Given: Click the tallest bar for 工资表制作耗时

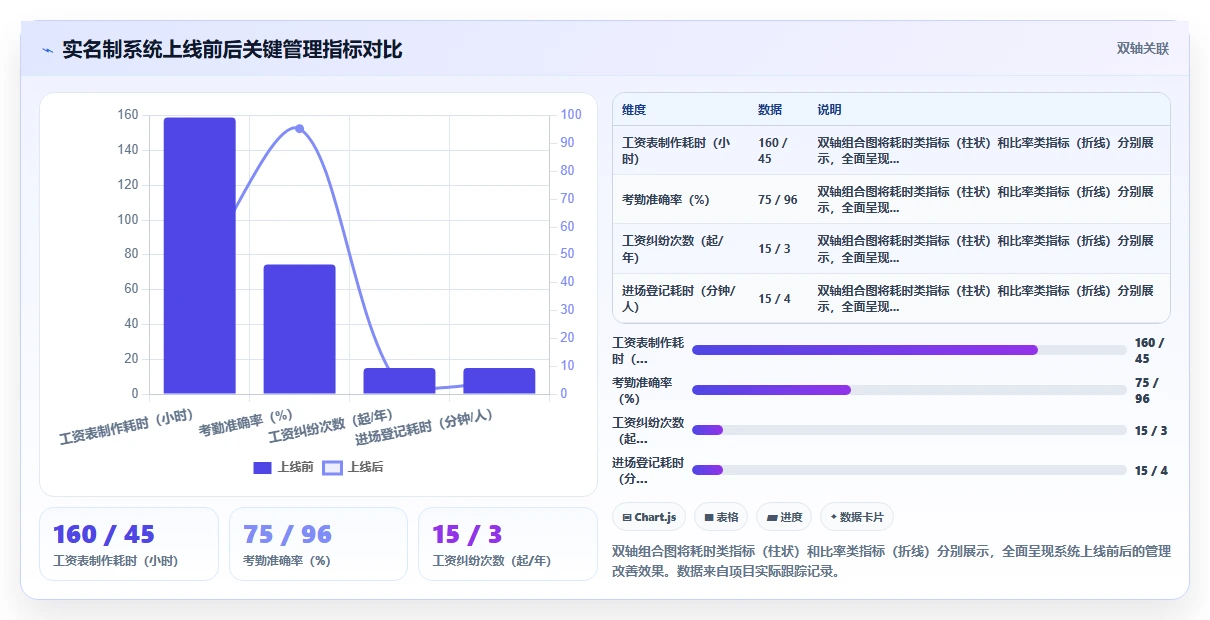Looking at the screenshot, I should pyautogui.click(x=200, y=256).
